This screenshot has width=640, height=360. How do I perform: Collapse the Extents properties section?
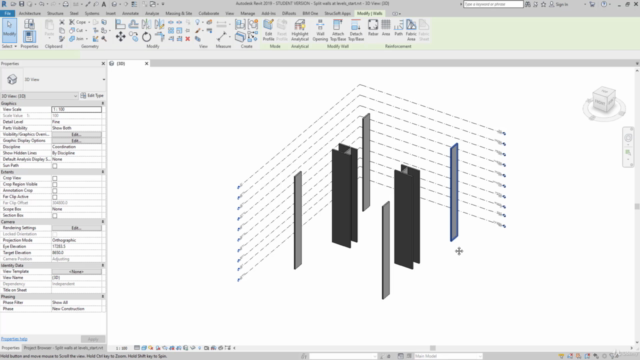click(x=103, y=172)
